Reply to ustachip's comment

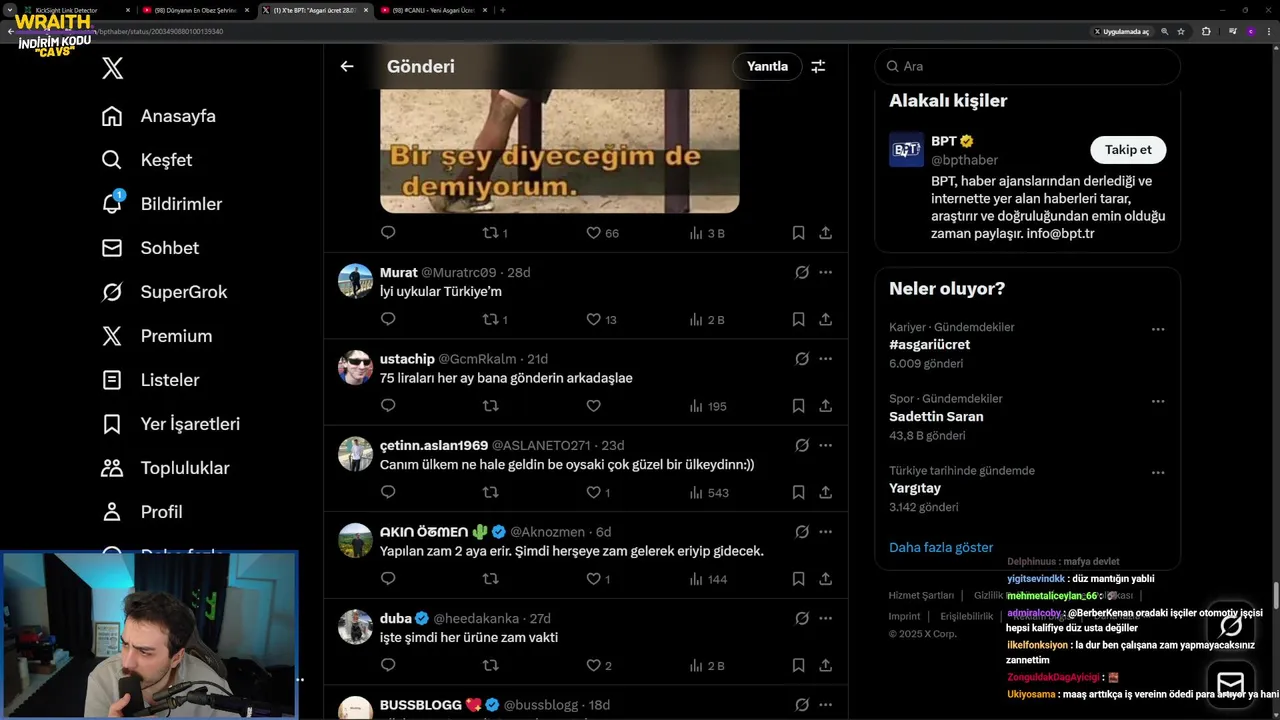[388, 406]
